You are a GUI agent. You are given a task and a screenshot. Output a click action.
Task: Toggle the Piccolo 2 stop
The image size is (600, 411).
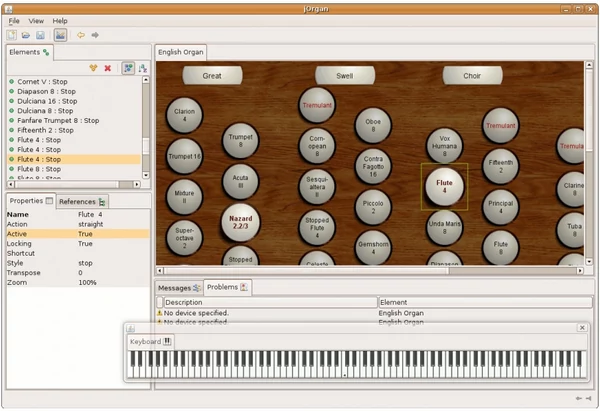point(373,207)
